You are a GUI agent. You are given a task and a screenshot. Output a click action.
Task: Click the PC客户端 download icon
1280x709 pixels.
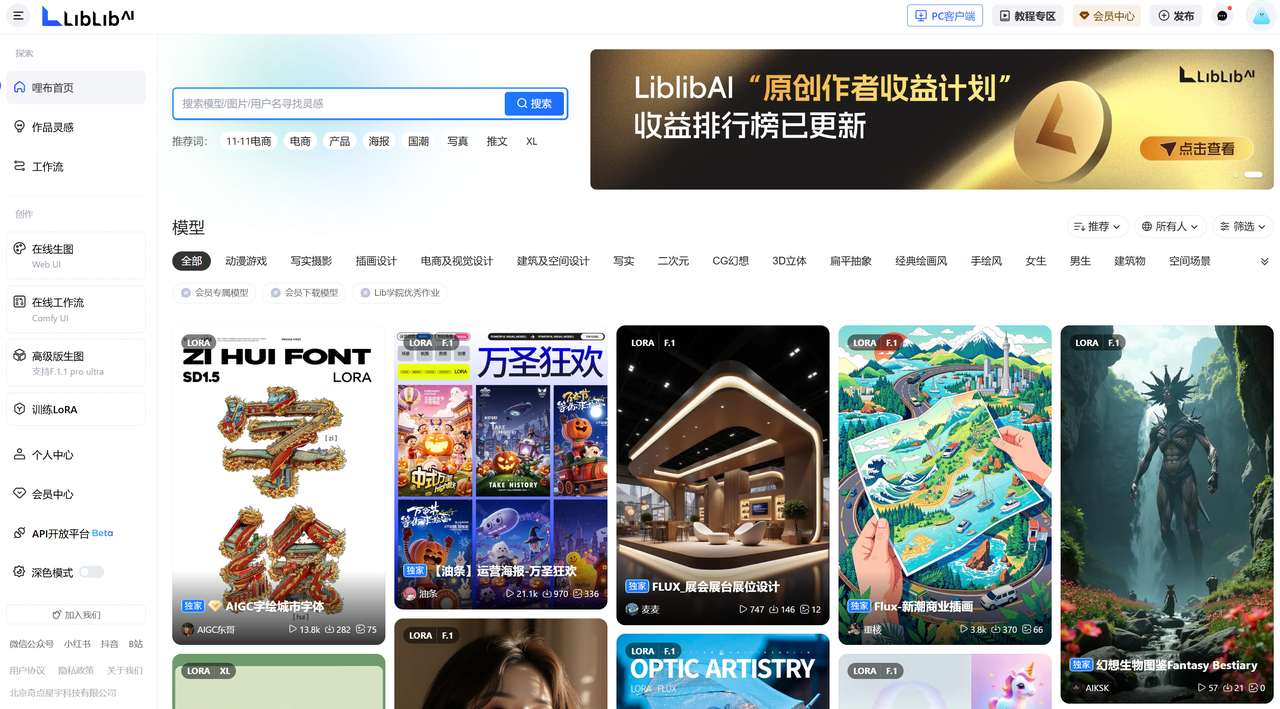pos(921,16)
